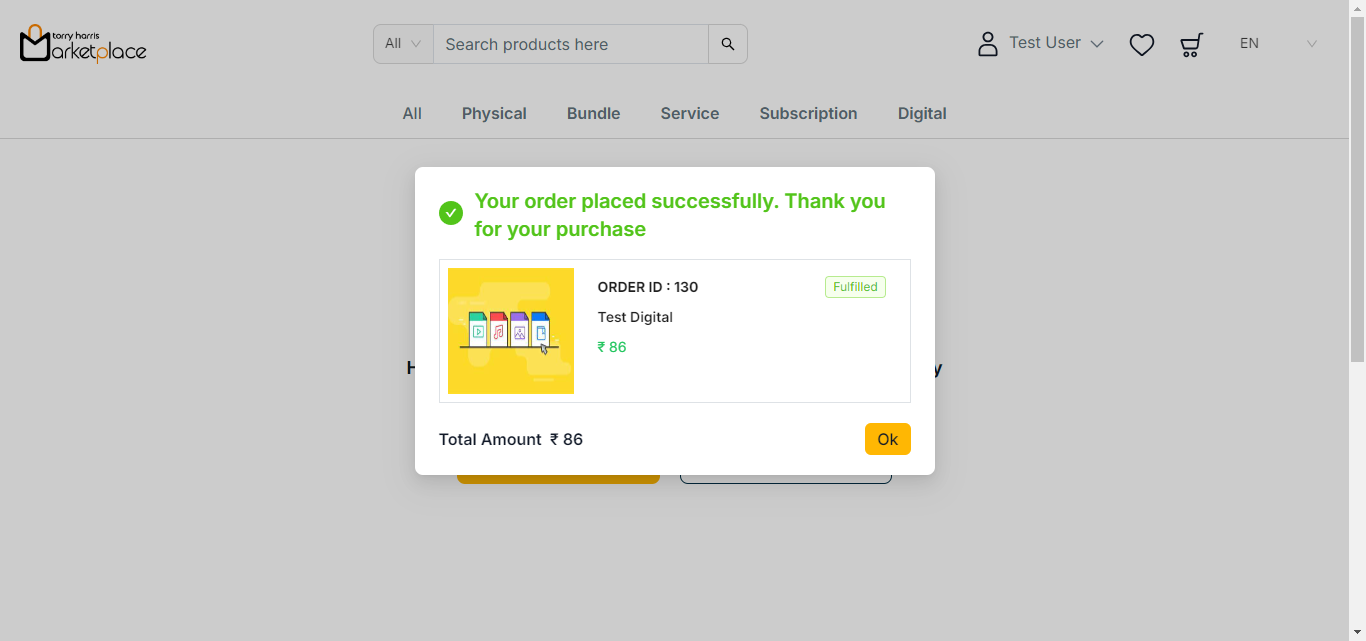Focus the Search products here field
The width and height of the screenshot is (1366, 641).
pyautogui.click(x=570, y=44)
